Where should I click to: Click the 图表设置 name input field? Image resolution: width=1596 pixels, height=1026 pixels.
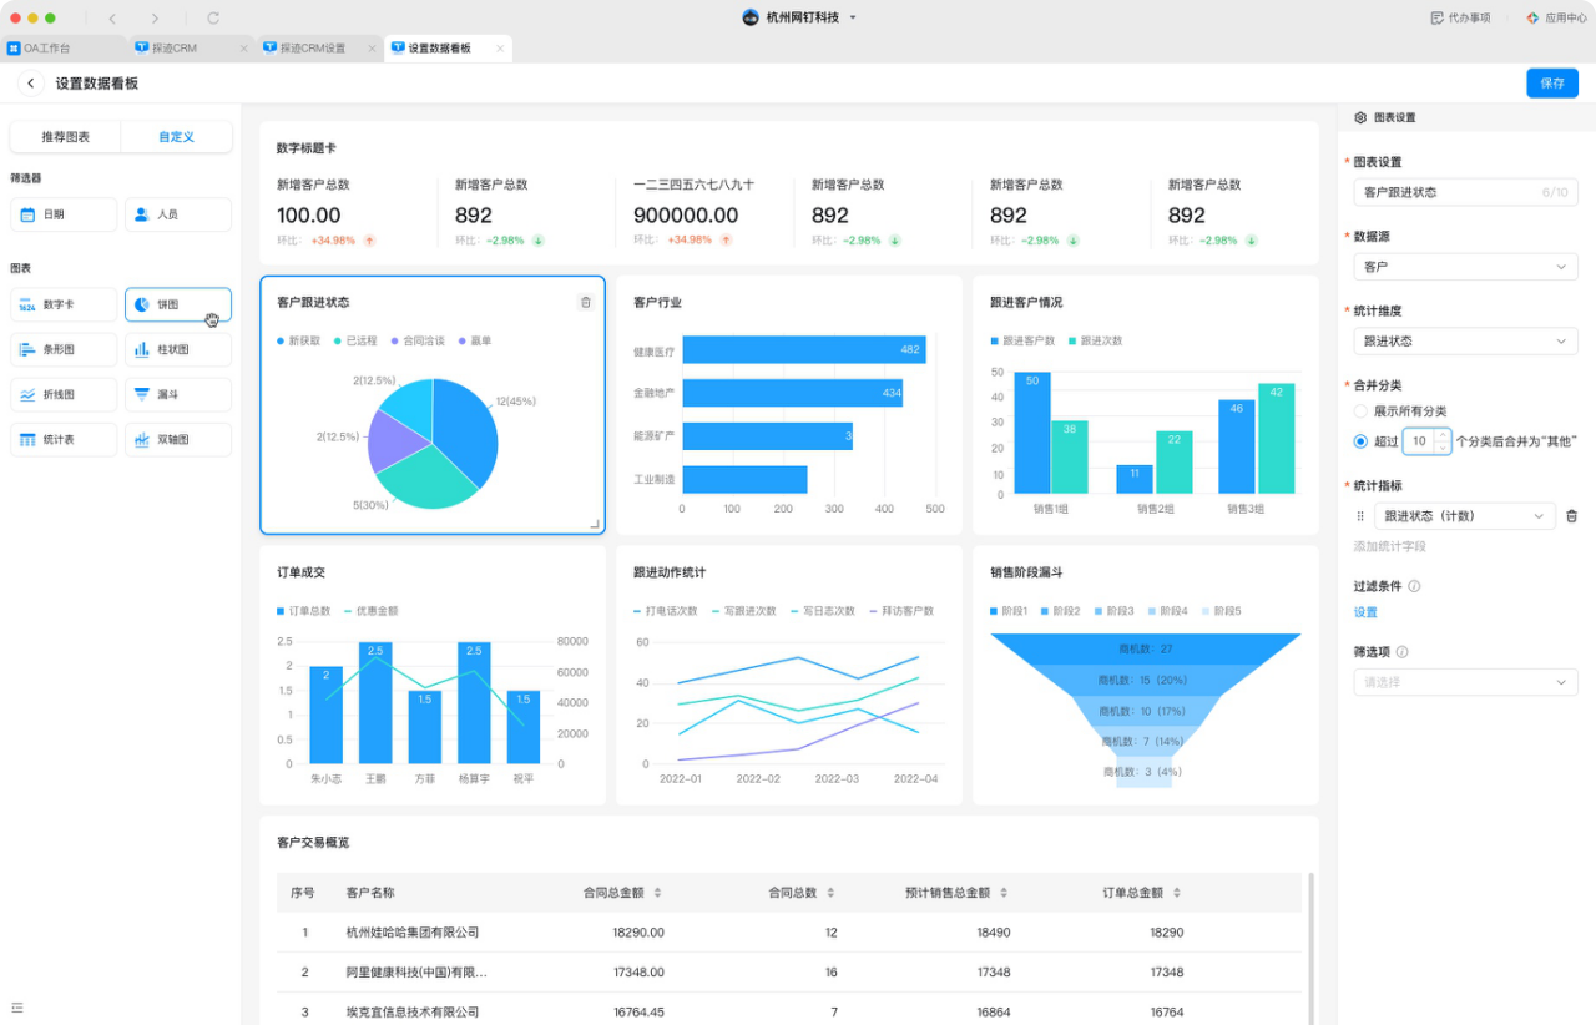[x=1465, y=192]
